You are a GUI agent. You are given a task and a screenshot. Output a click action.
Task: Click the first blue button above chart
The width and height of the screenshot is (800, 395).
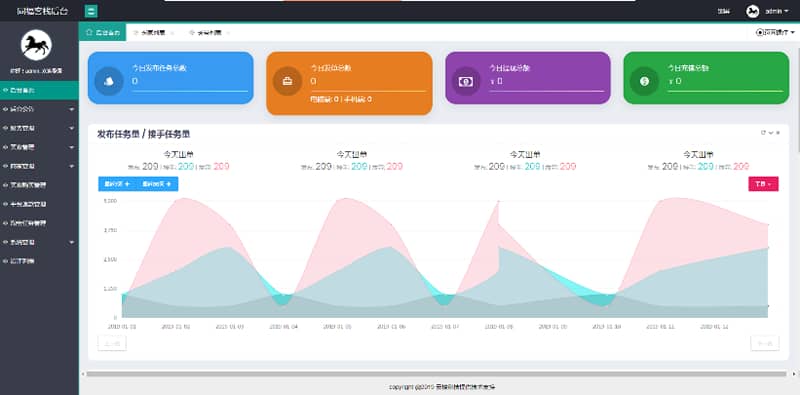click(x=117, y=184)
